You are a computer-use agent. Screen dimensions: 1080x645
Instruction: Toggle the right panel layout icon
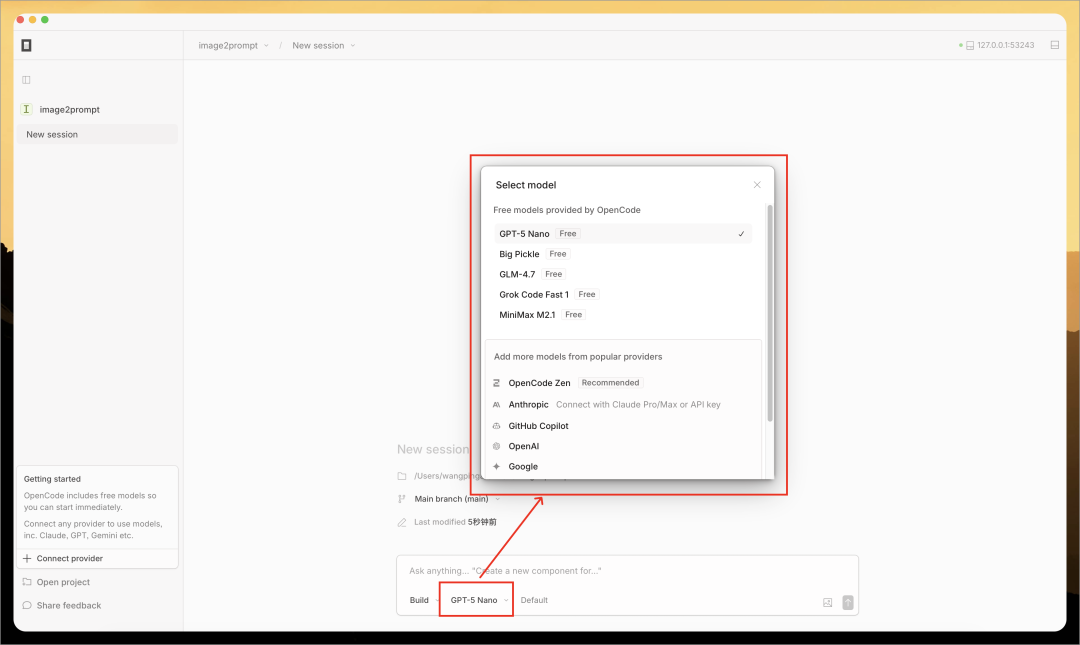[x=1055, y=45]
